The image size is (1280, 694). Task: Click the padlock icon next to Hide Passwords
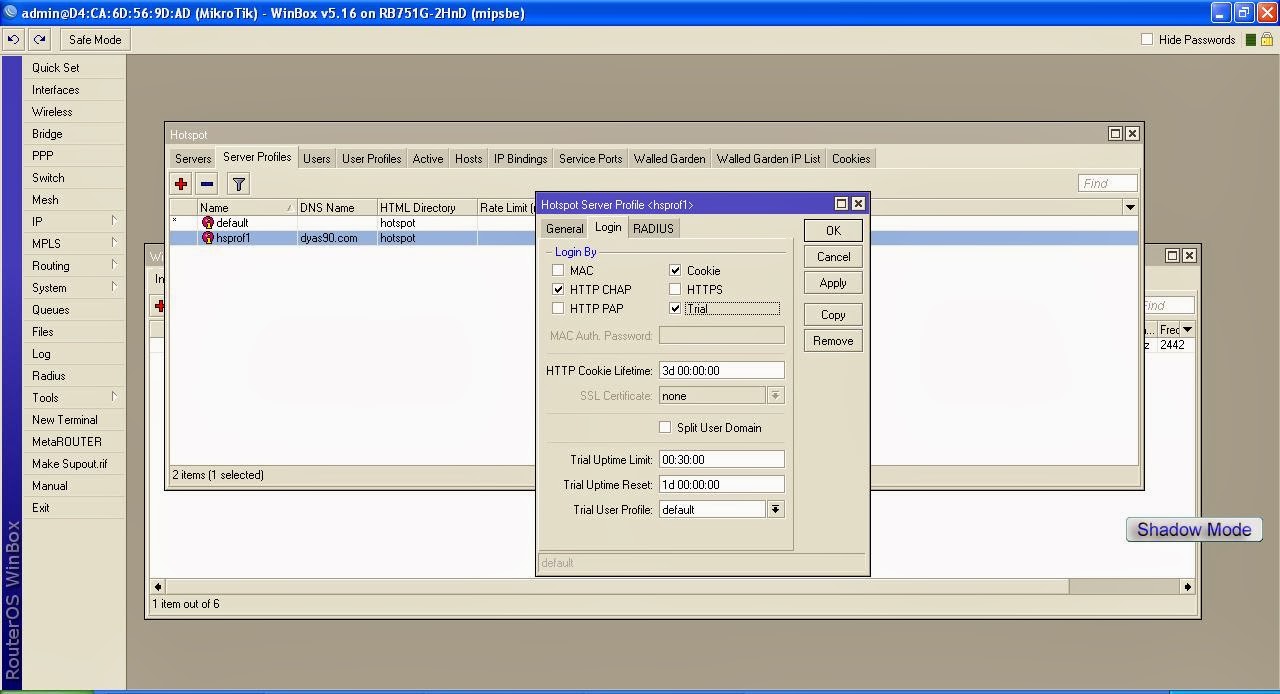click(x=1266, y=40)
